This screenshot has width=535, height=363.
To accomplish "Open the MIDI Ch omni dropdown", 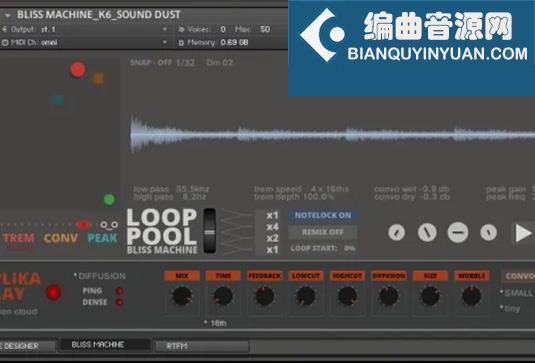I will click(x=85, y=43).
